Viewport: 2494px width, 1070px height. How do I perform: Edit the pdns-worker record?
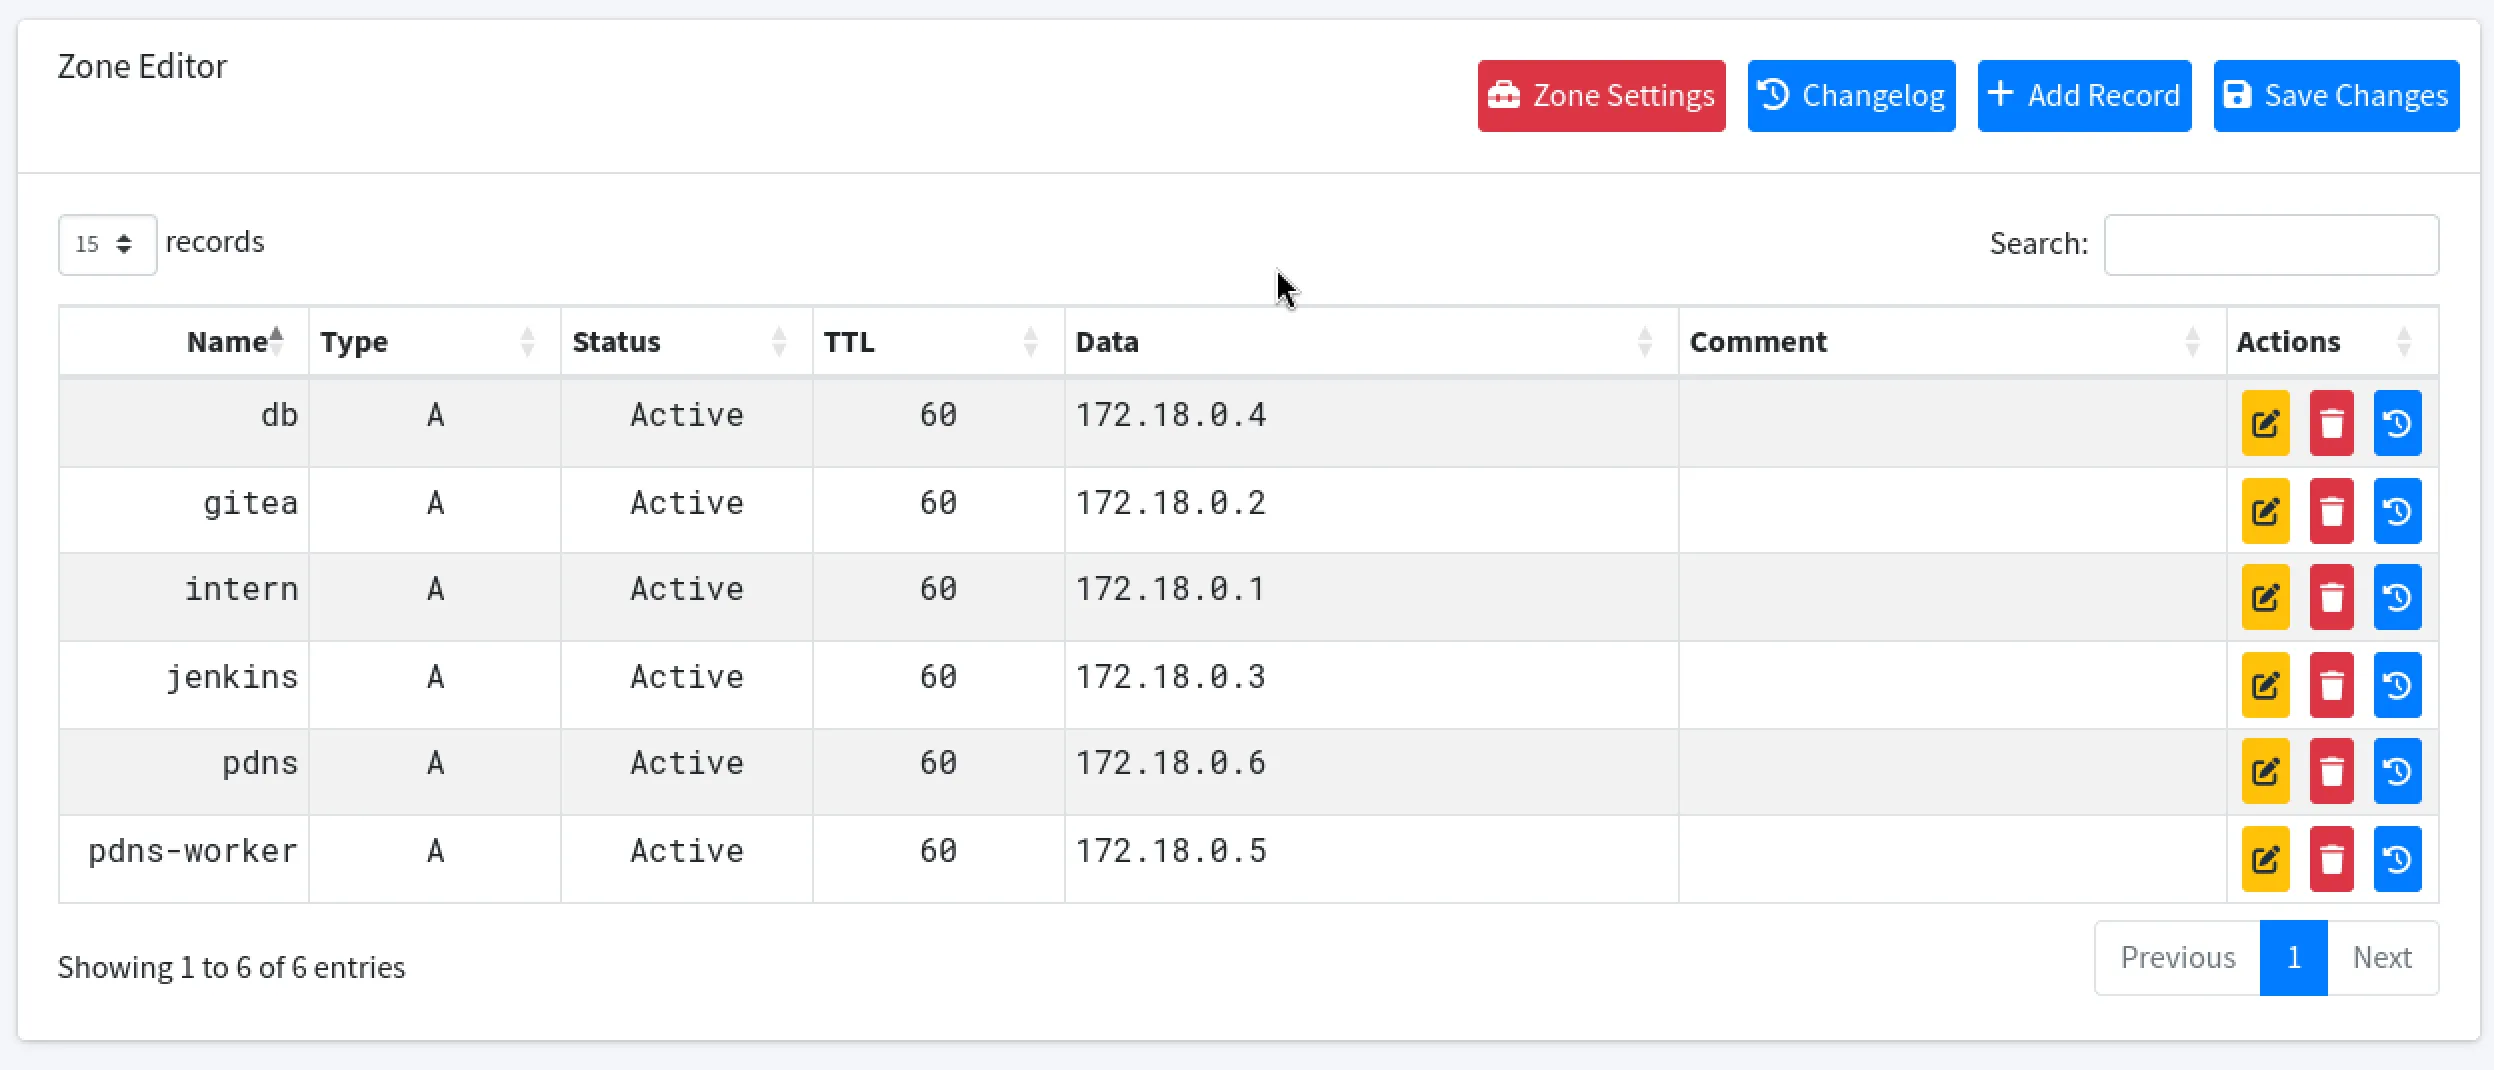(x=2265, y=859)
